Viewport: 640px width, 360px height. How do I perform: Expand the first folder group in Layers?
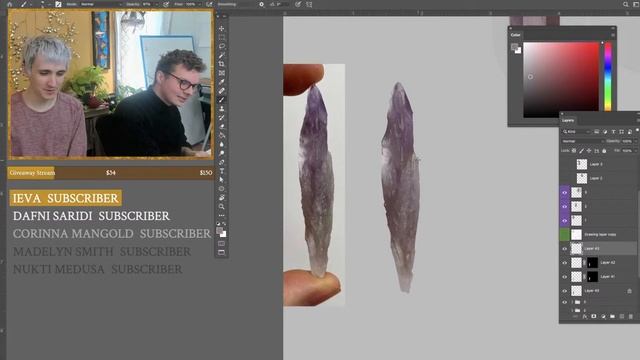pyautogui.click(x=572, y=302)
